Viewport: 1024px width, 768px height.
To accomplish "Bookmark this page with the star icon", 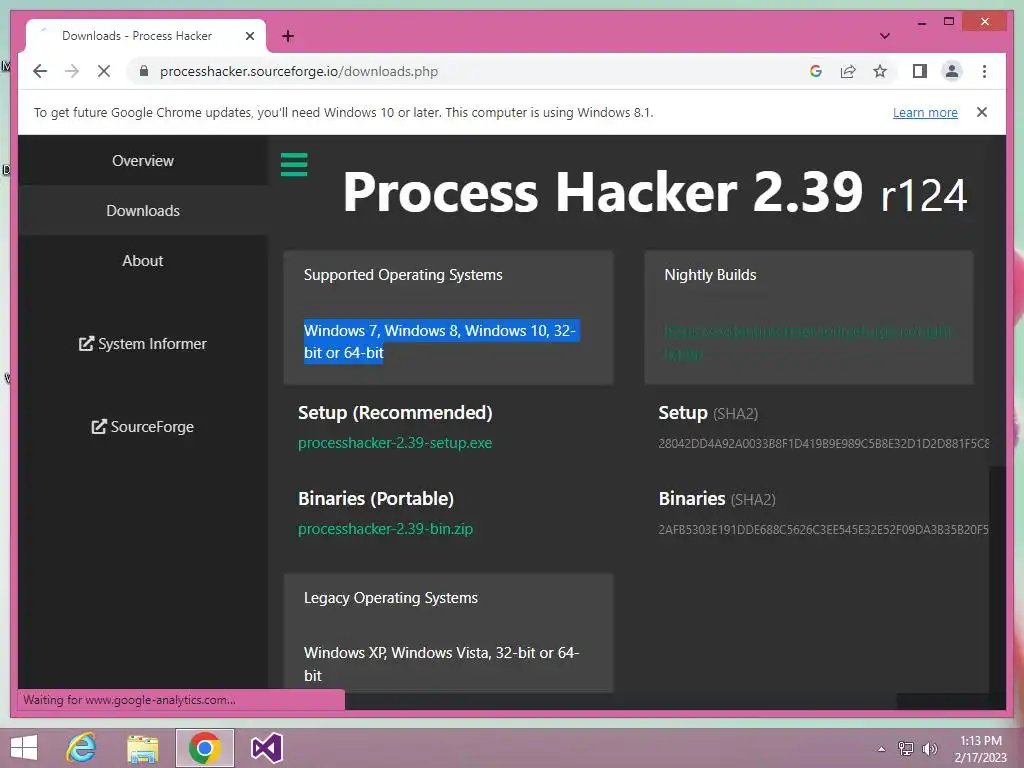I will [880, 71].
